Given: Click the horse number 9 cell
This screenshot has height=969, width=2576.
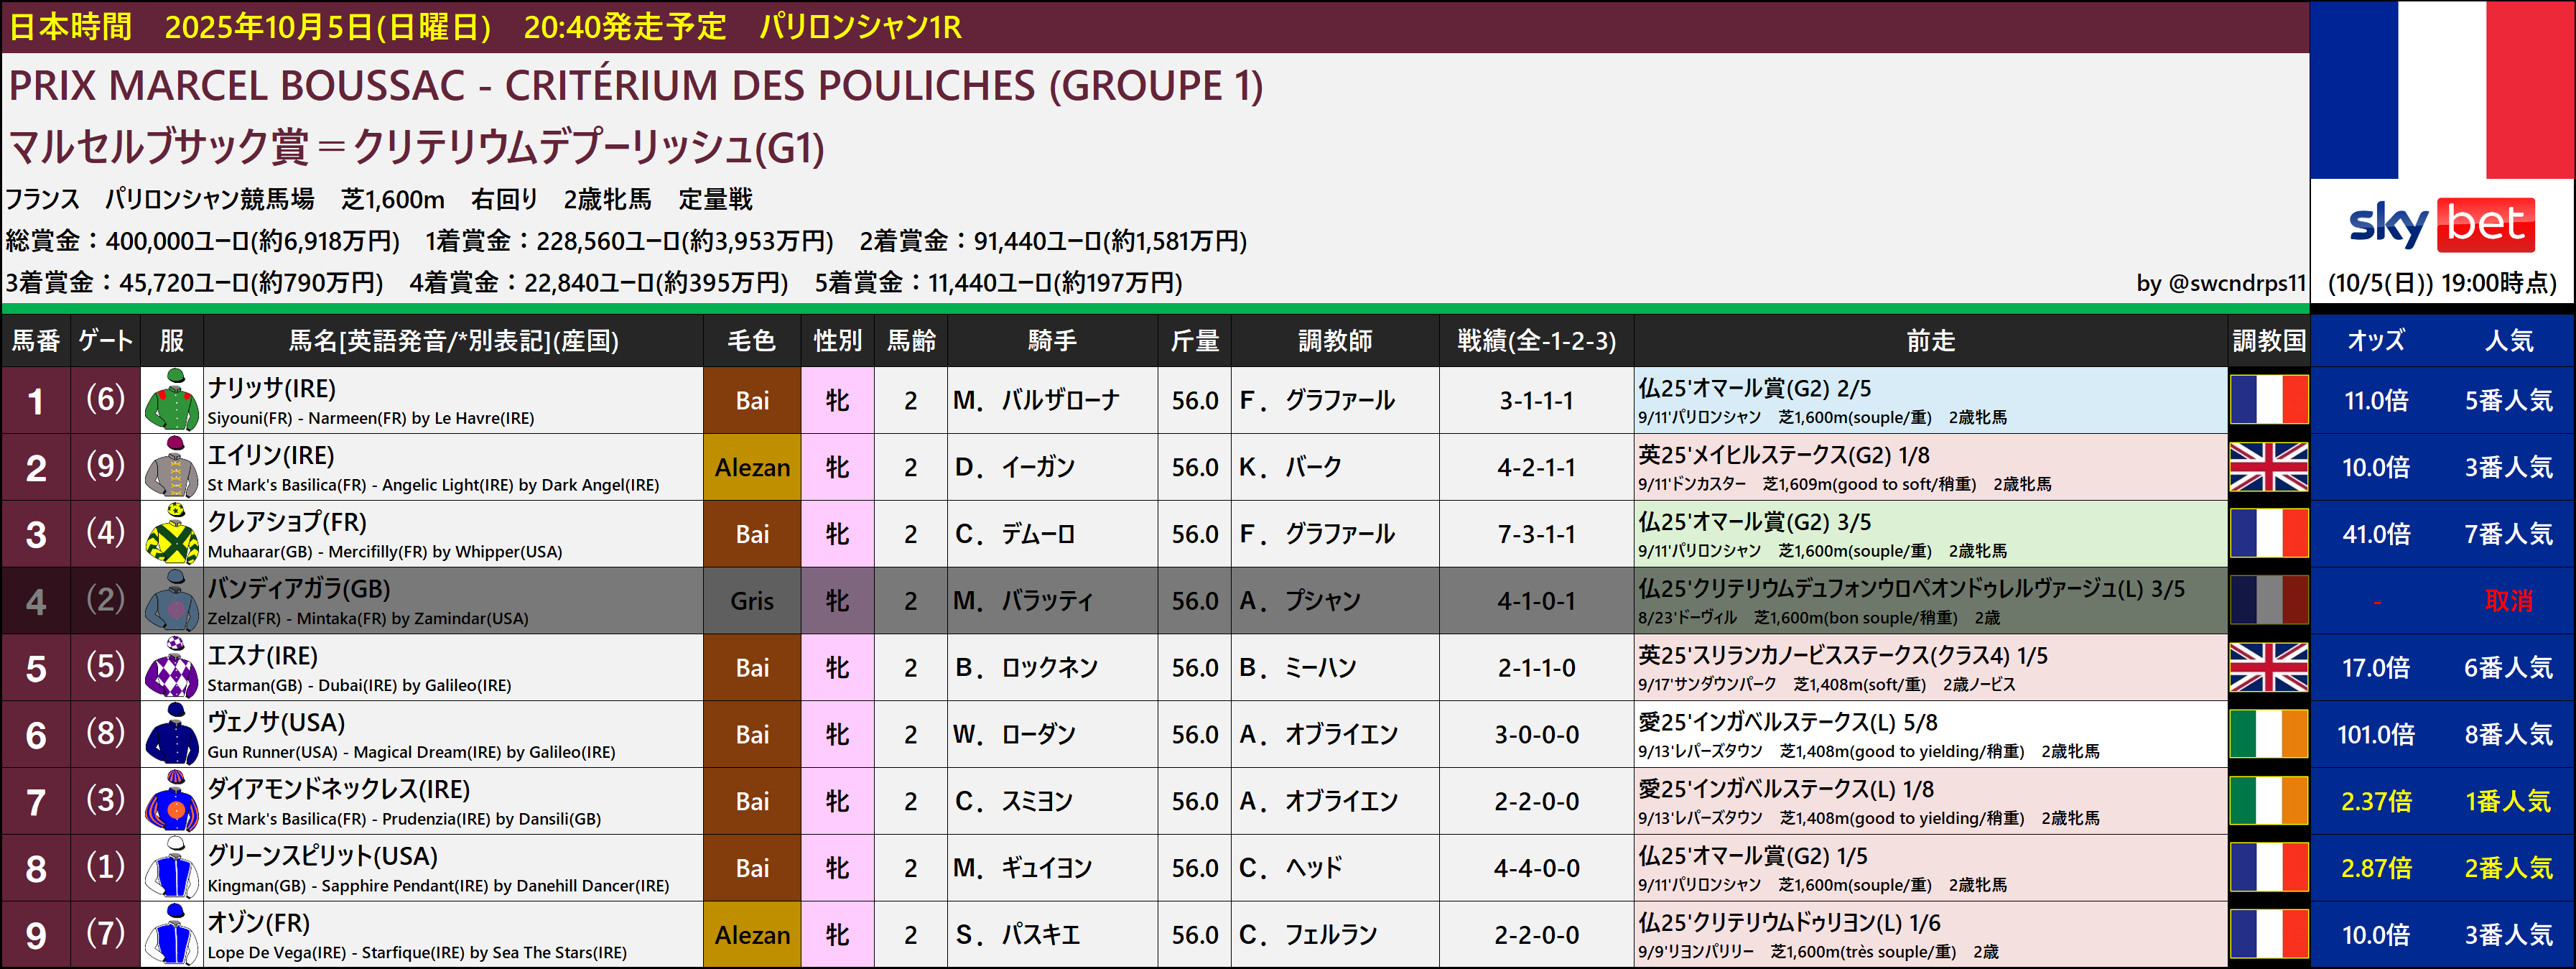Looking at the screenshot, I should coord(36,935).
